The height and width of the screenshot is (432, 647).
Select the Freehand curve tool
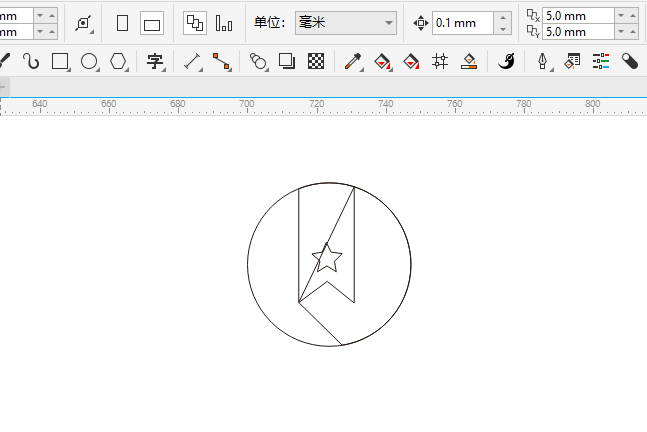31,61
